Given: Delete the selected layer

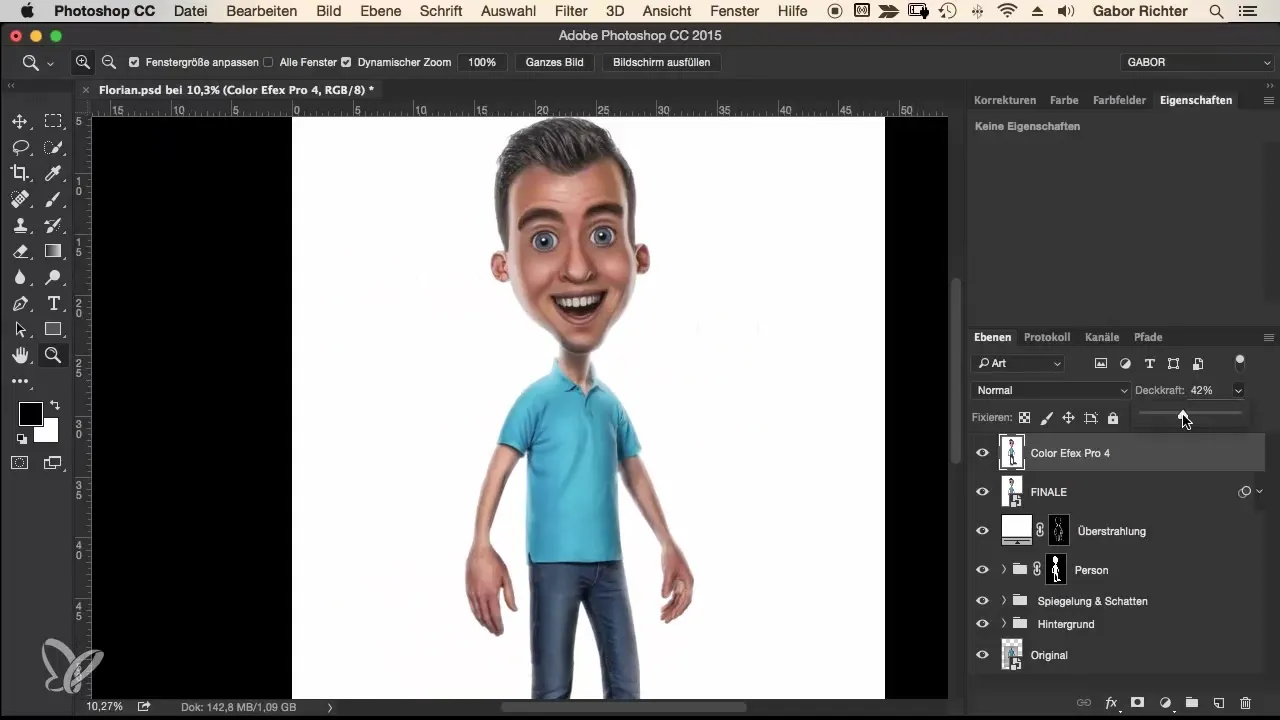Looking at the screenshot, I should [x=1246, y=703].
